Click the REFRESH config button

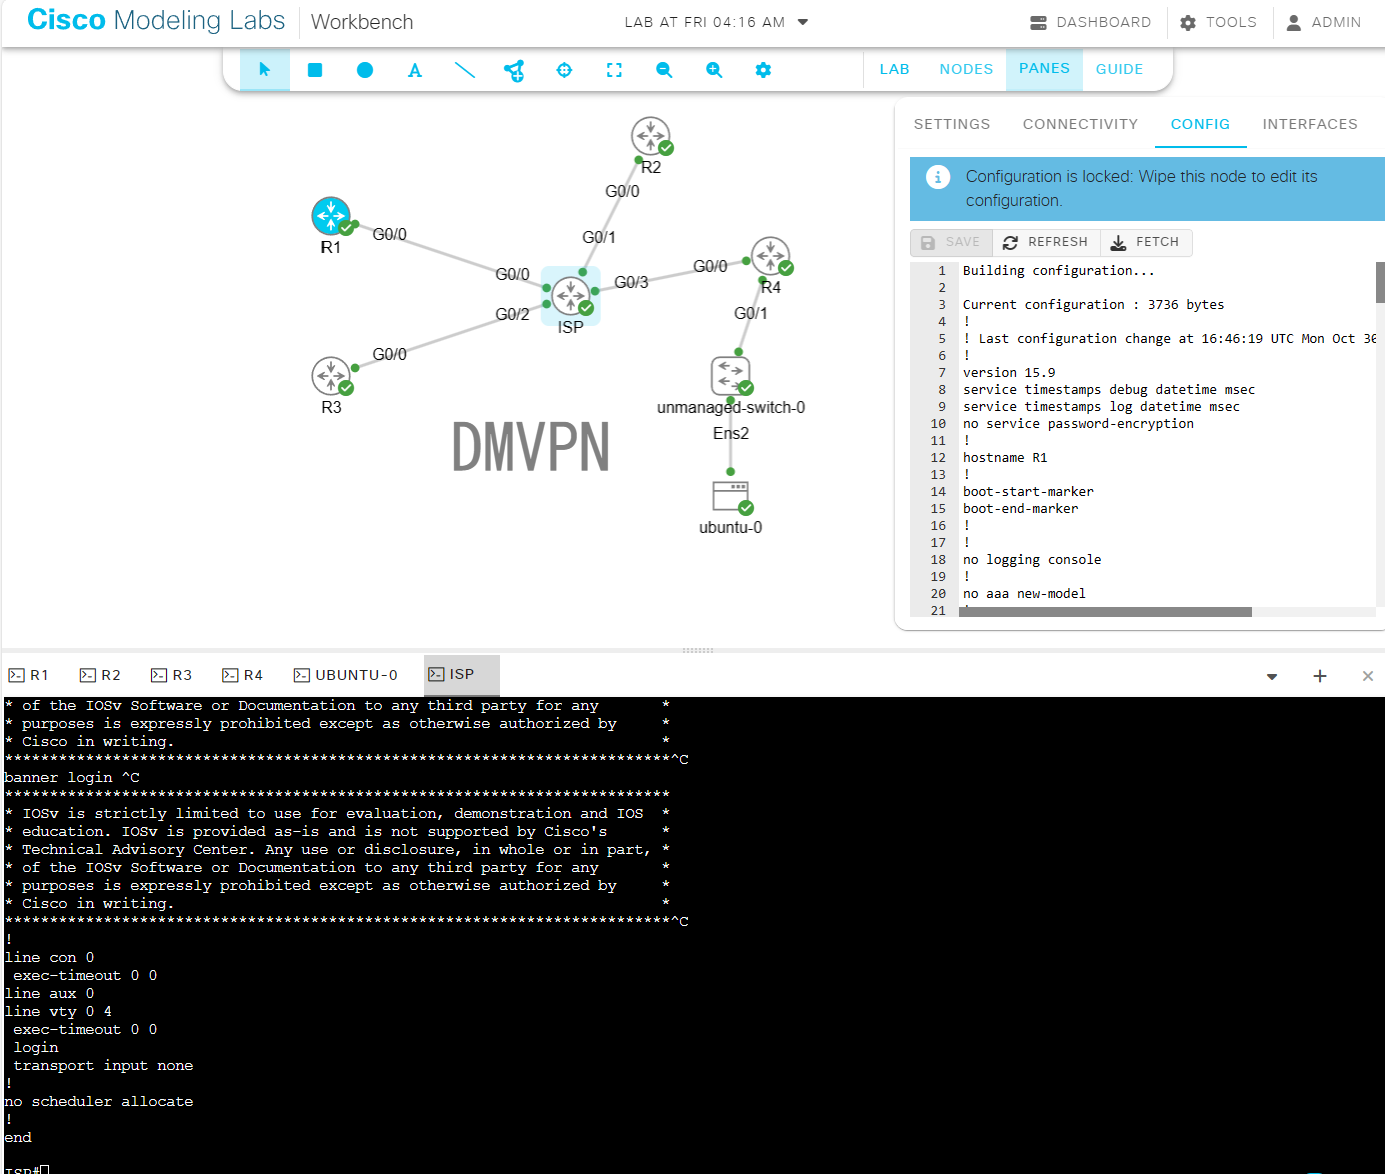click(1046, 242)
